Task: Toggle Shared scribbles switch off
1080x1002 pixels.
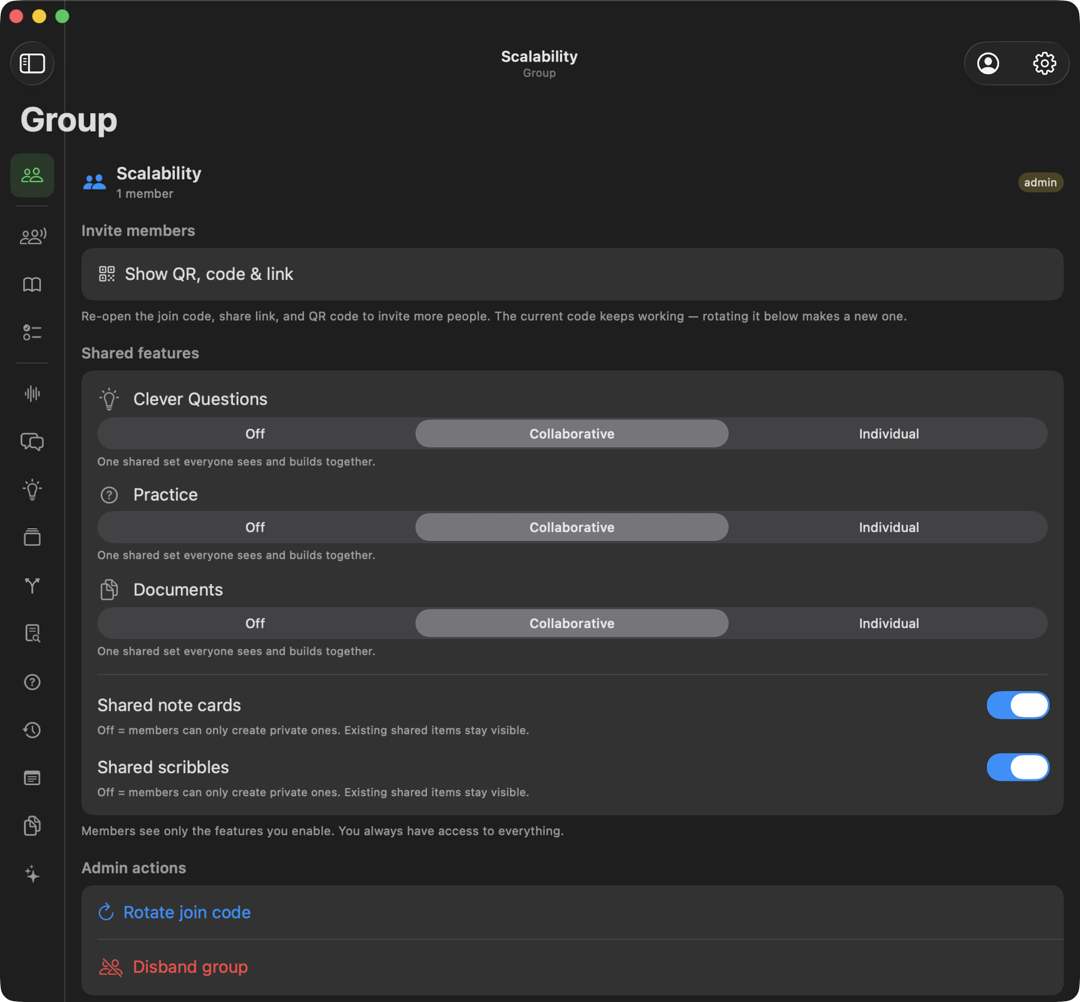Action: tap(1017, 767)
